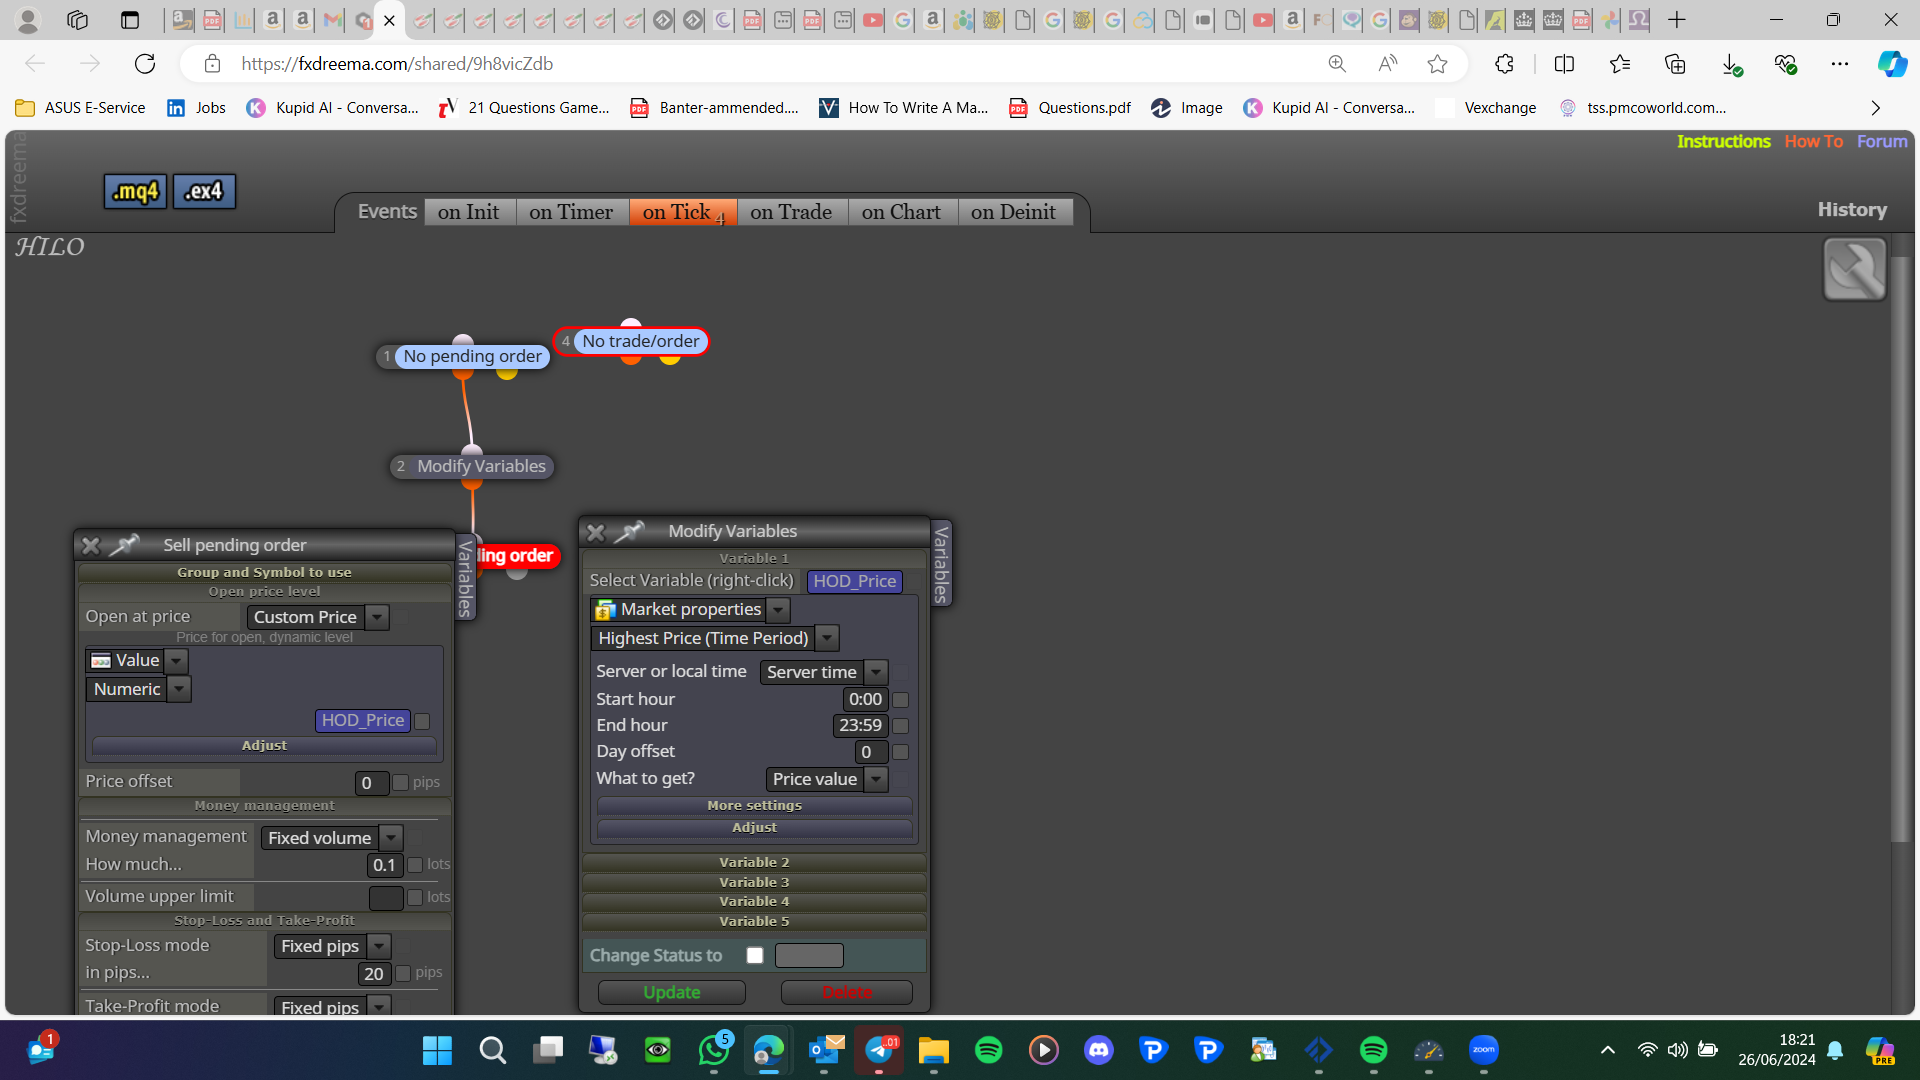Toggle the Change Status to checkbox
The image size is (1920, 1080).
[755, 955]
